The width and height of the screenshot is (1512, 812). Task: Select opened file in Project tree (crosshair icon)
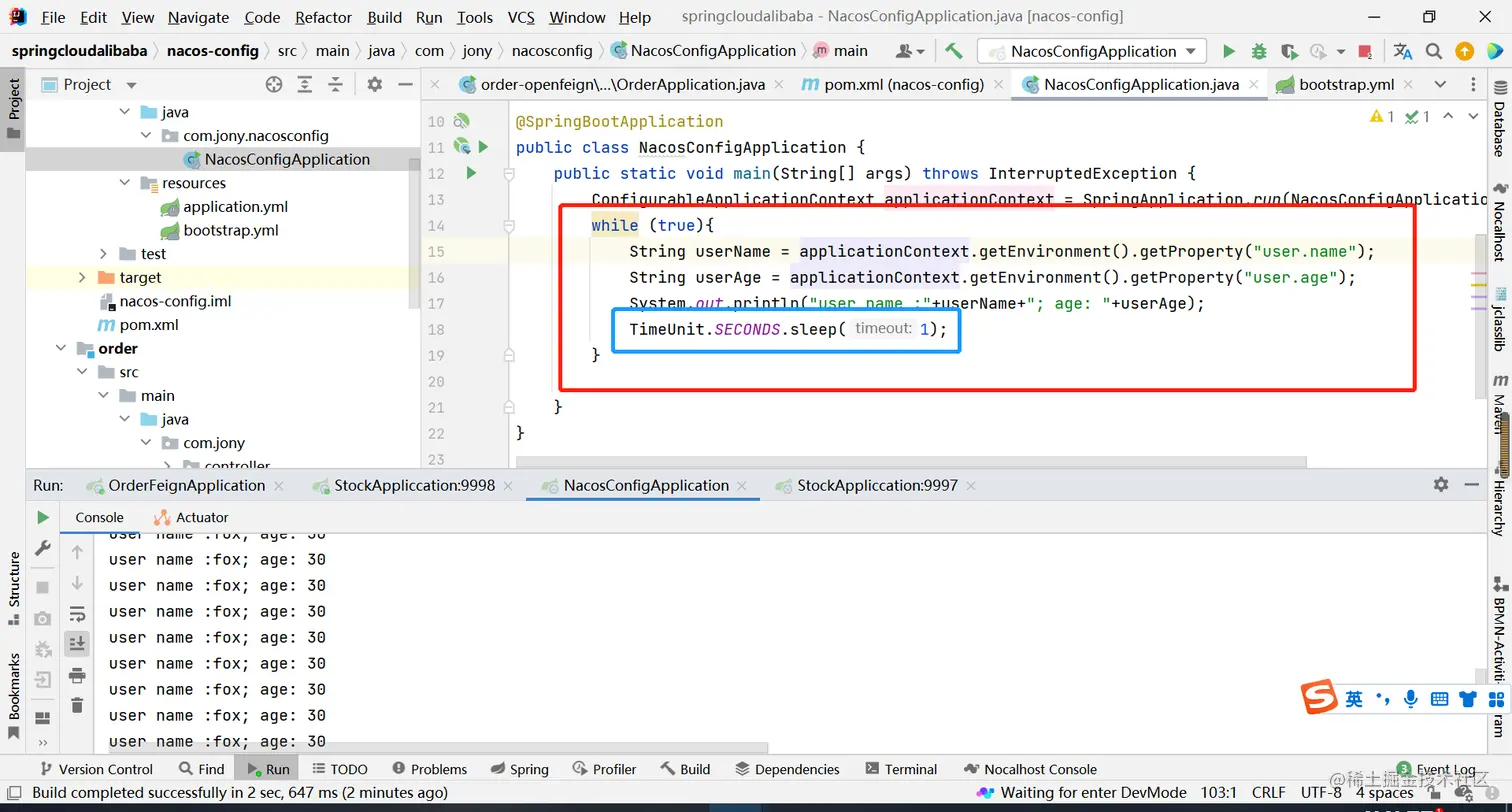click(274, 85)
